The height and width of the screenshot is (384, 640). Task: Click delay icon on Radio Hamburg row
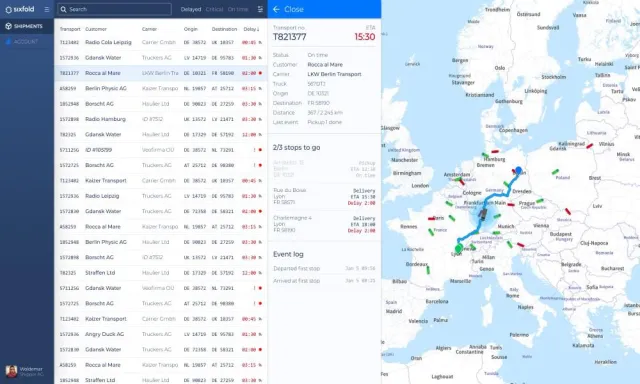coord(260,119)
